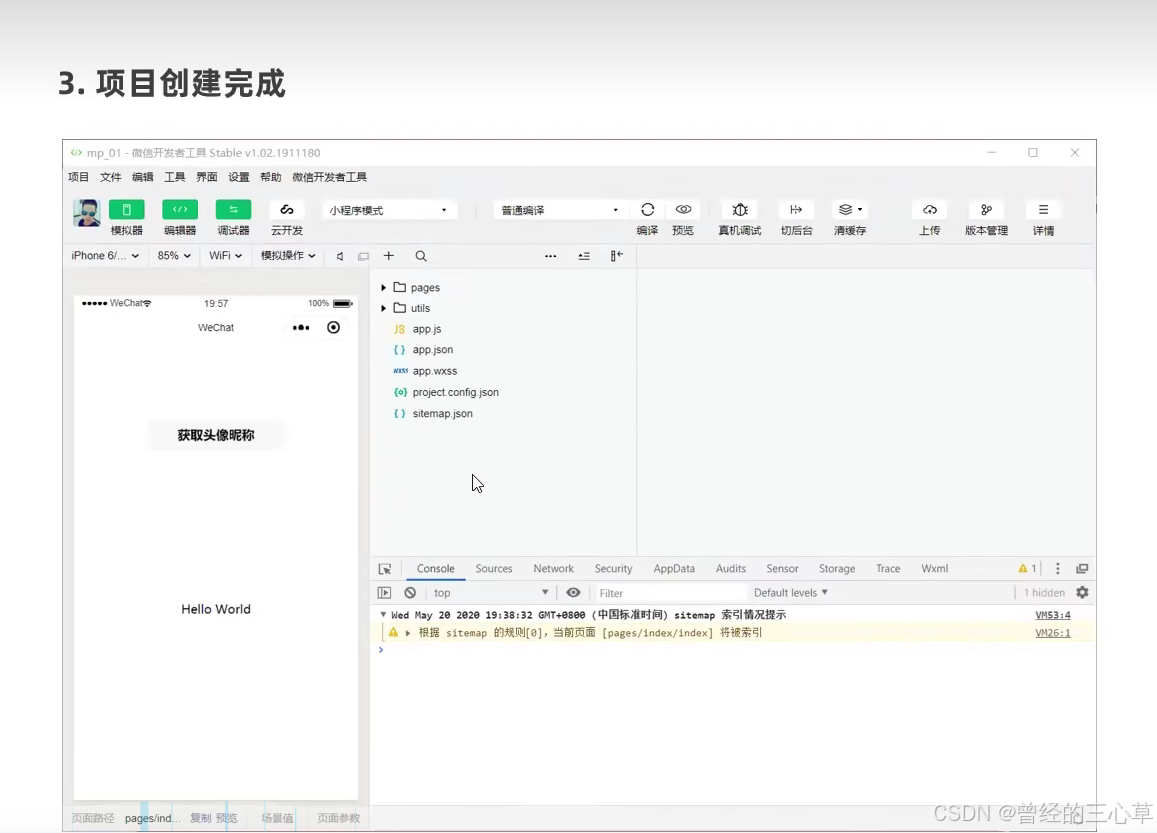Expand the pages folder
1157x833 pixels.
tap(384, 288)
